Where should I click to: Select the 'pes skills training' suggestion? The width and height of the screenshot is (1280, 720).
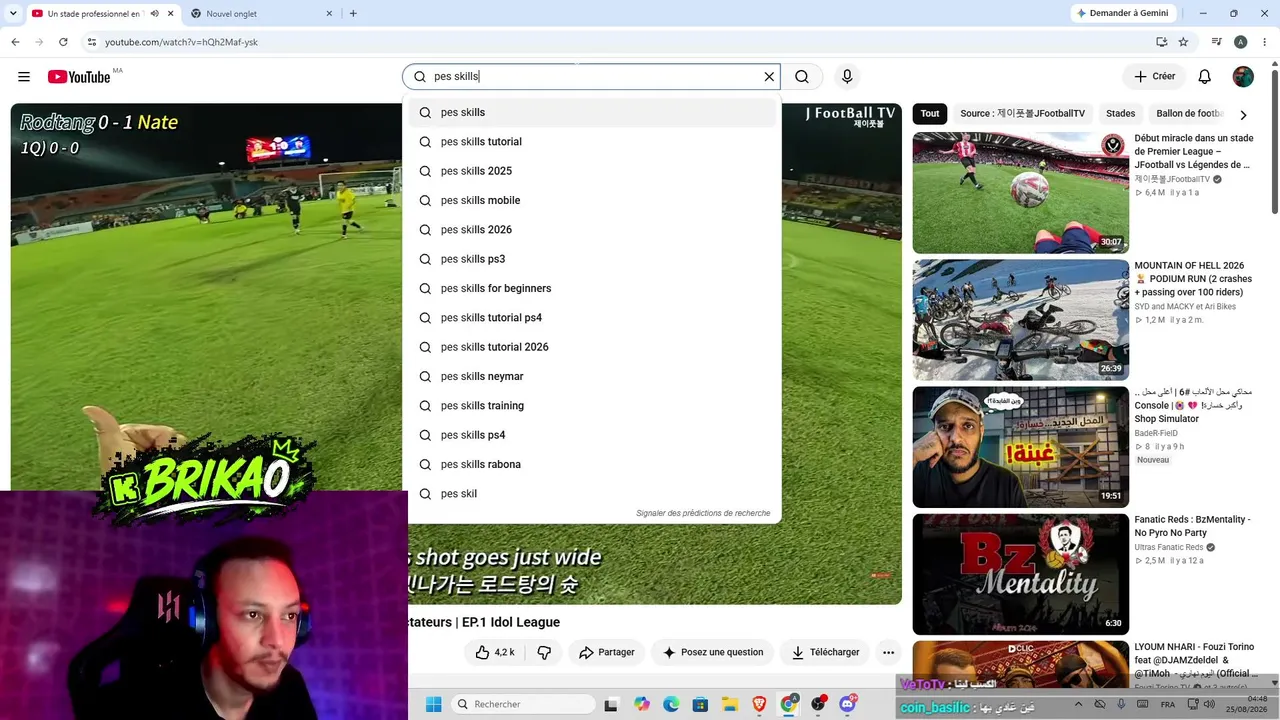pyautogui.click(x=592, y=406)
